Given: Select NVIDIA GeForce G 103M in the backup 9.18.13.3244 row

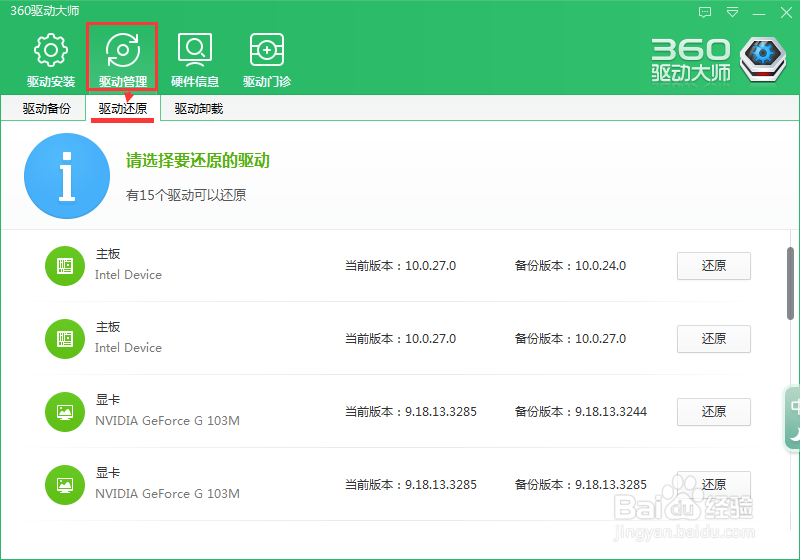Looking at the screenshot, I should click(x=167, y=421).
